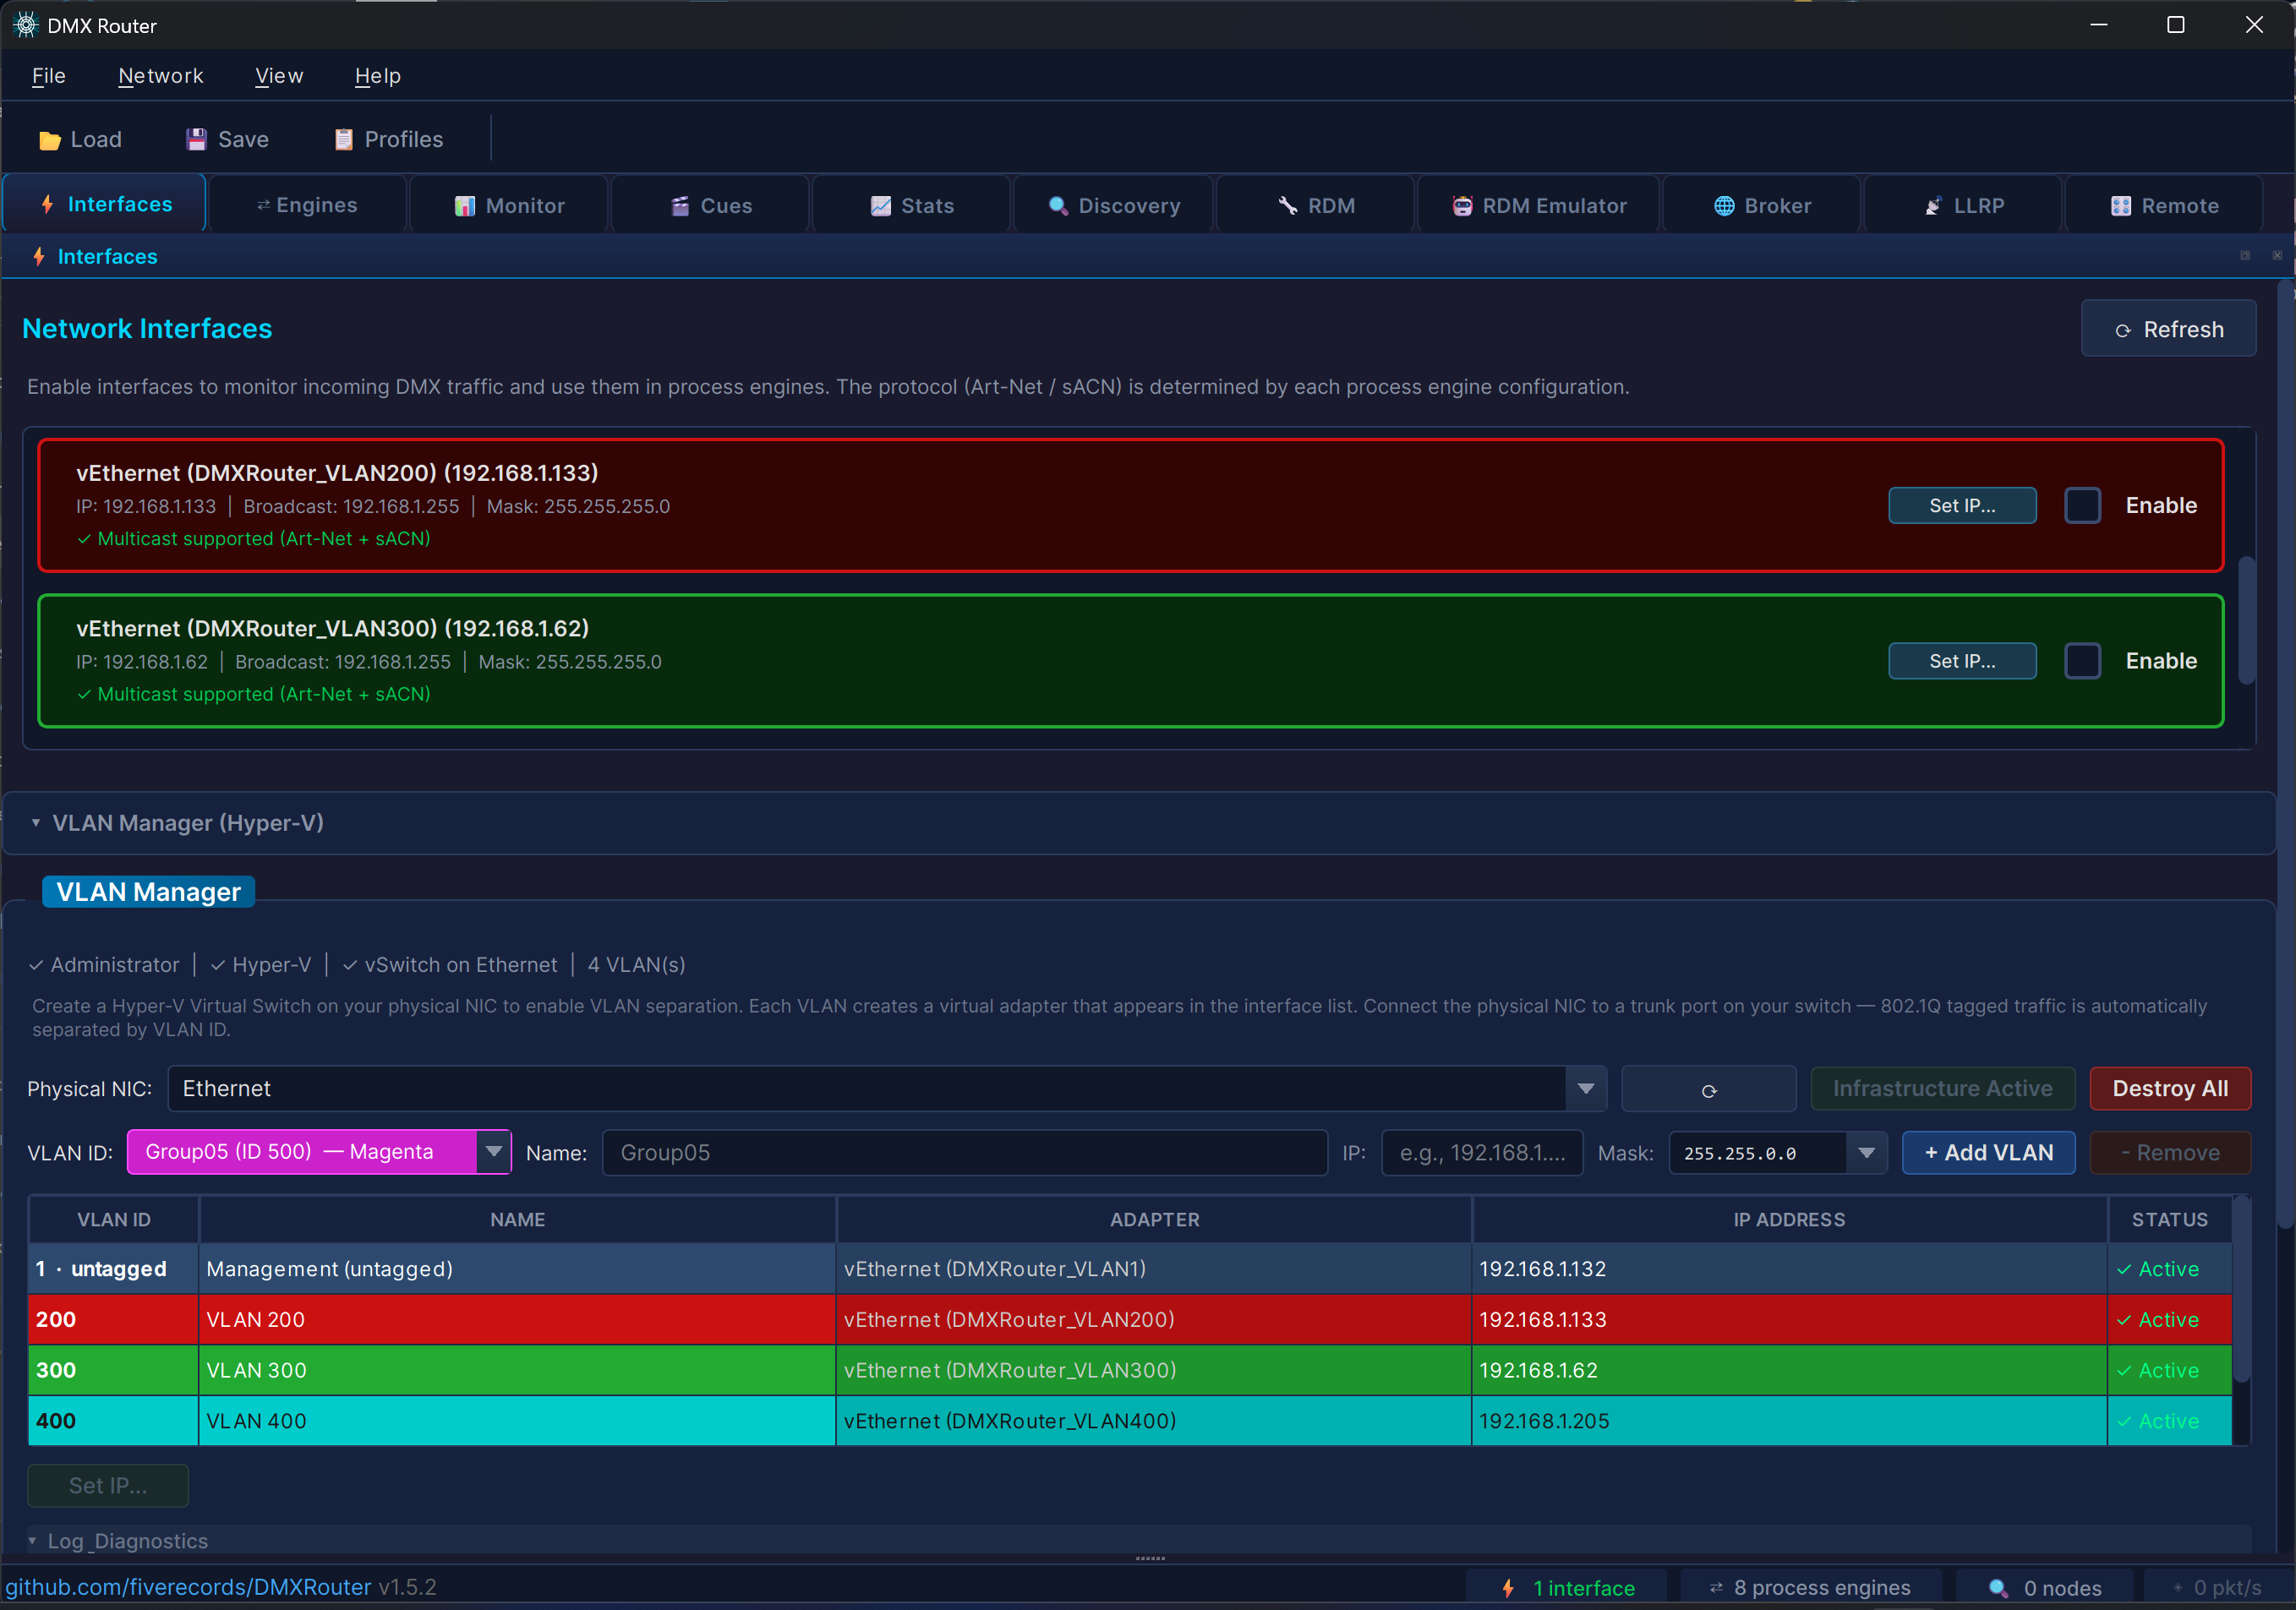Click the arrows icon on Engines tab
Image resolution: width=2296 pixels, height=1610 pixels.
coord(263,205)
